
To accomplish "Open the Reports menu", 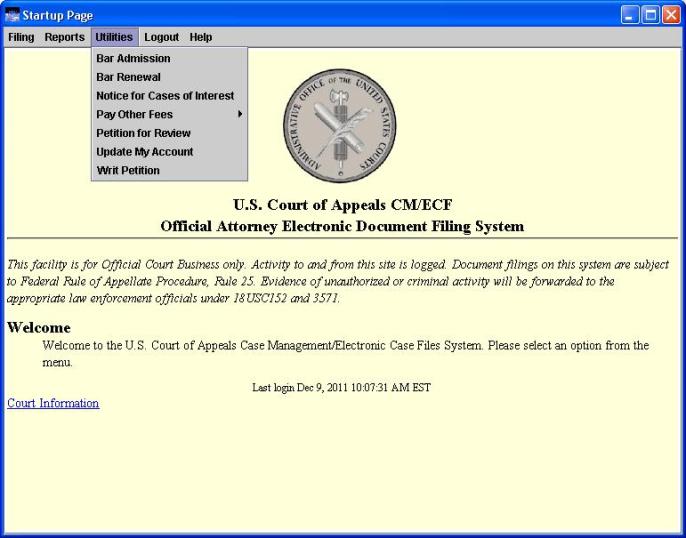I will tap(64, 37).
